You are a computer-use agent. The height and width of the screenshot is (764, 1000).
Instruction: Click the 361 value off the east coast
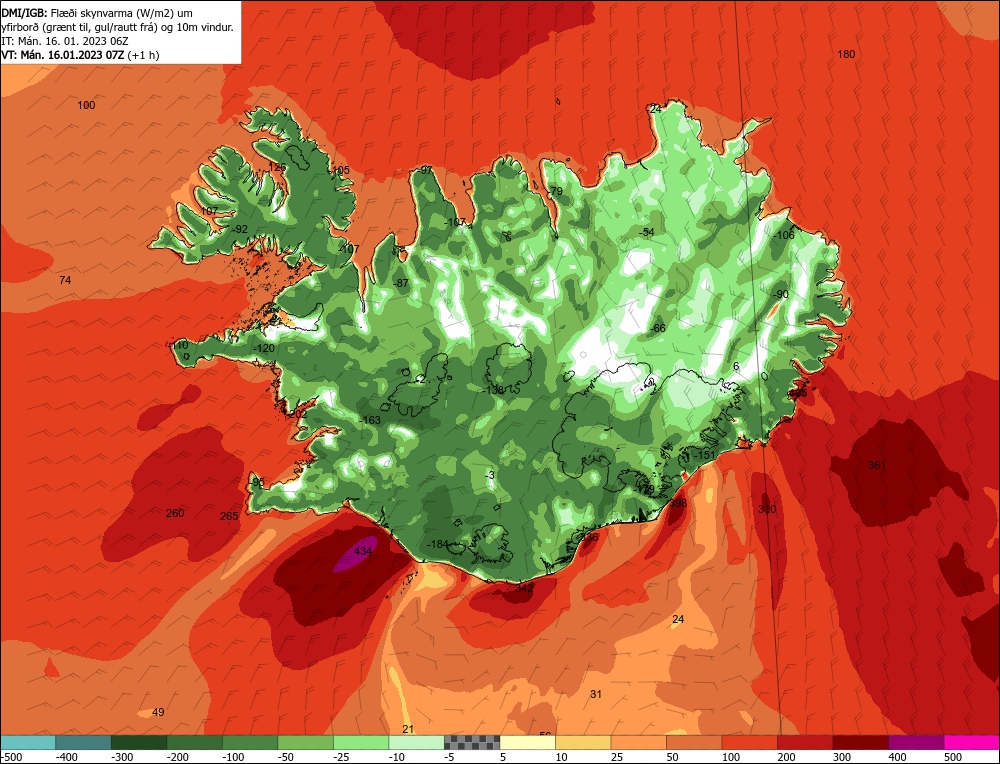tap(877, 465)
